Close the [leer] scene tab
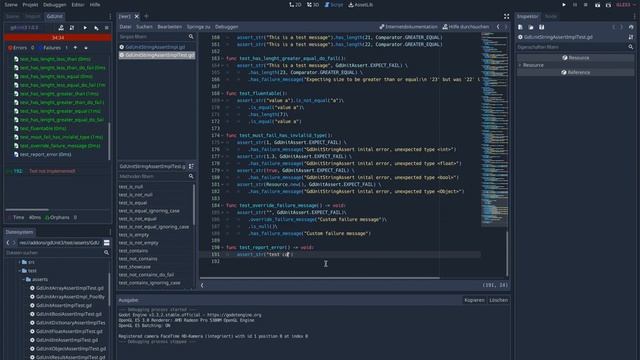 coord(137,16)
